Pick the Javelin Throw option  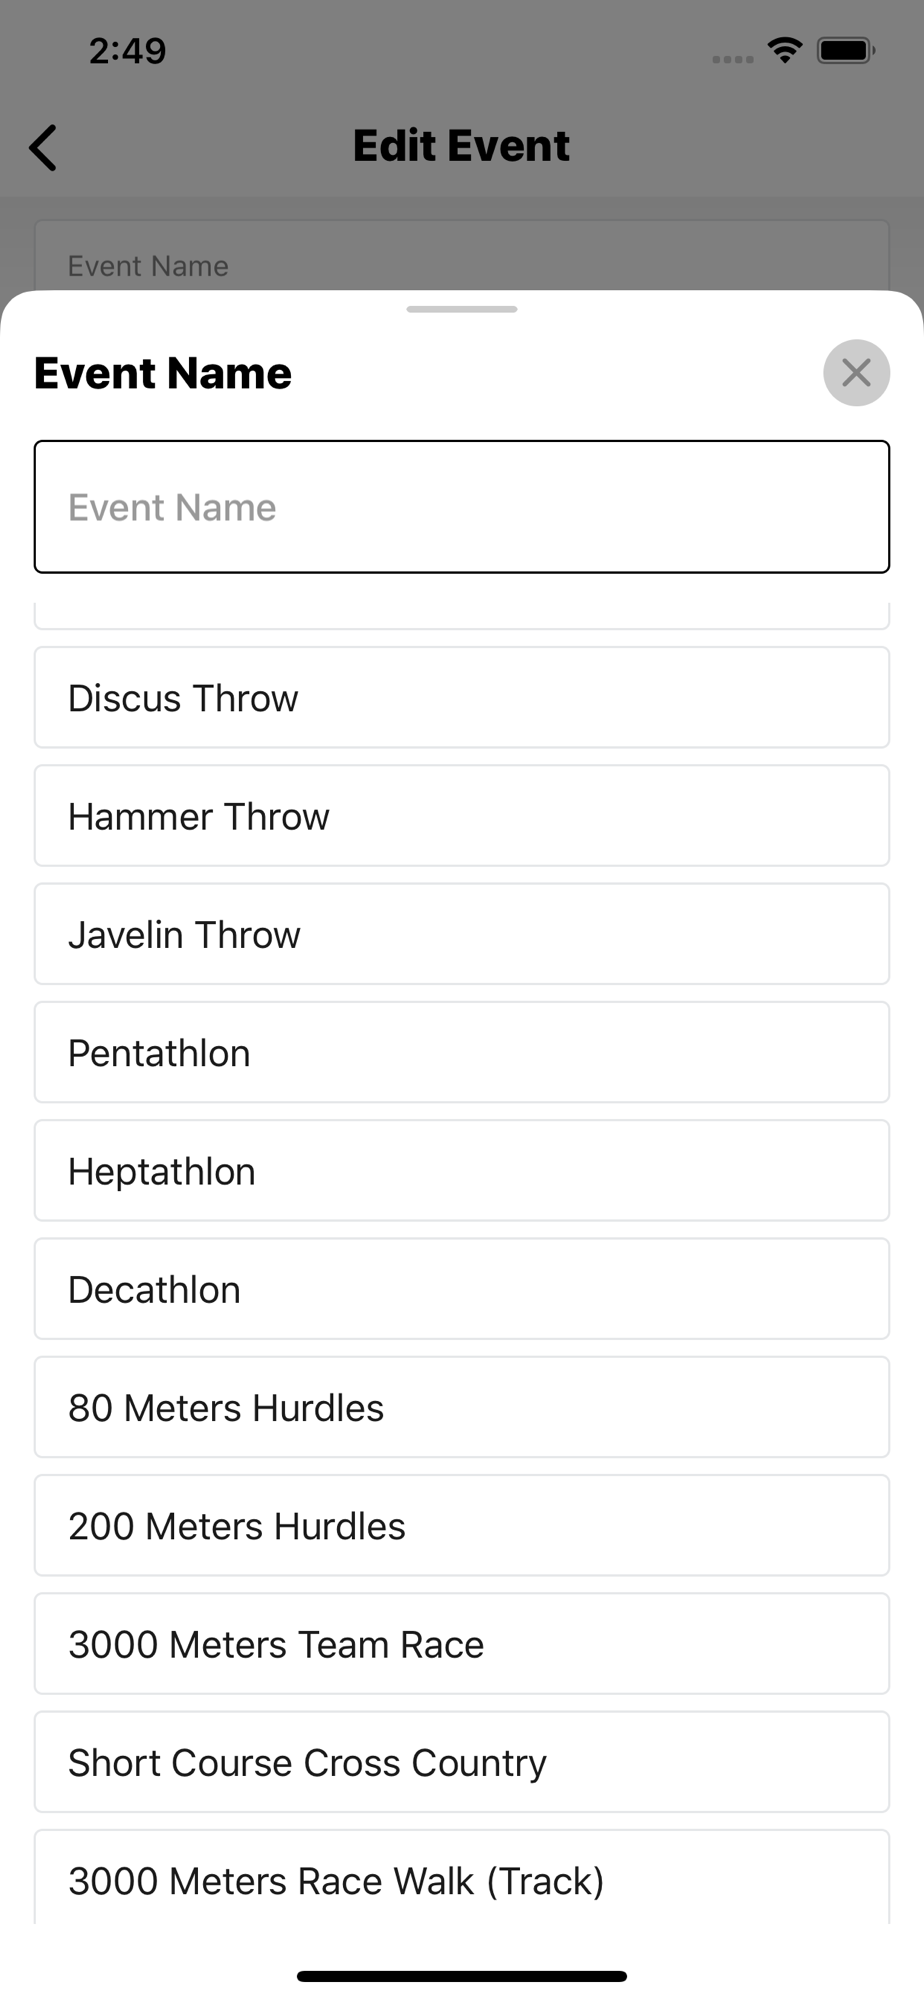462,934
